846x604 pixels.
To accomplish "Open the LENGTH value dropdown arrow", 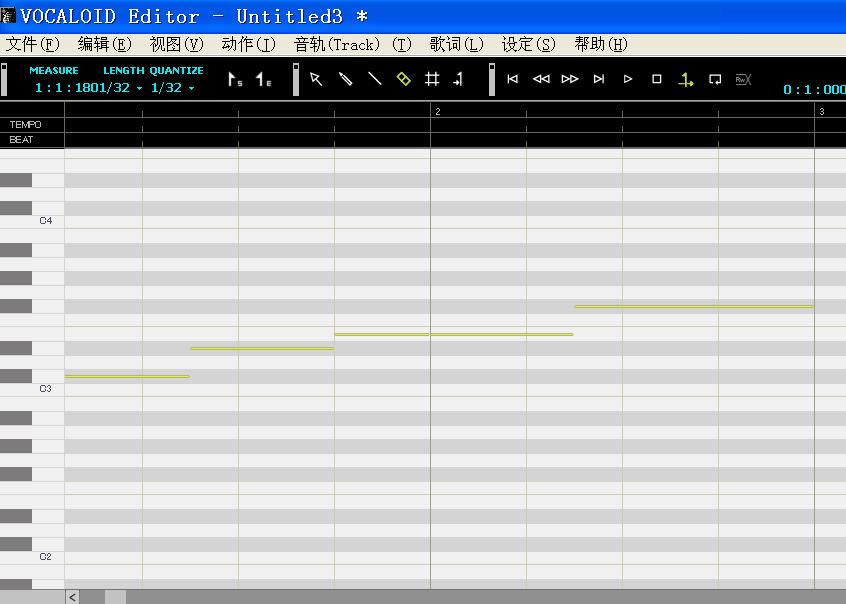I will click(x=139, y=89).
